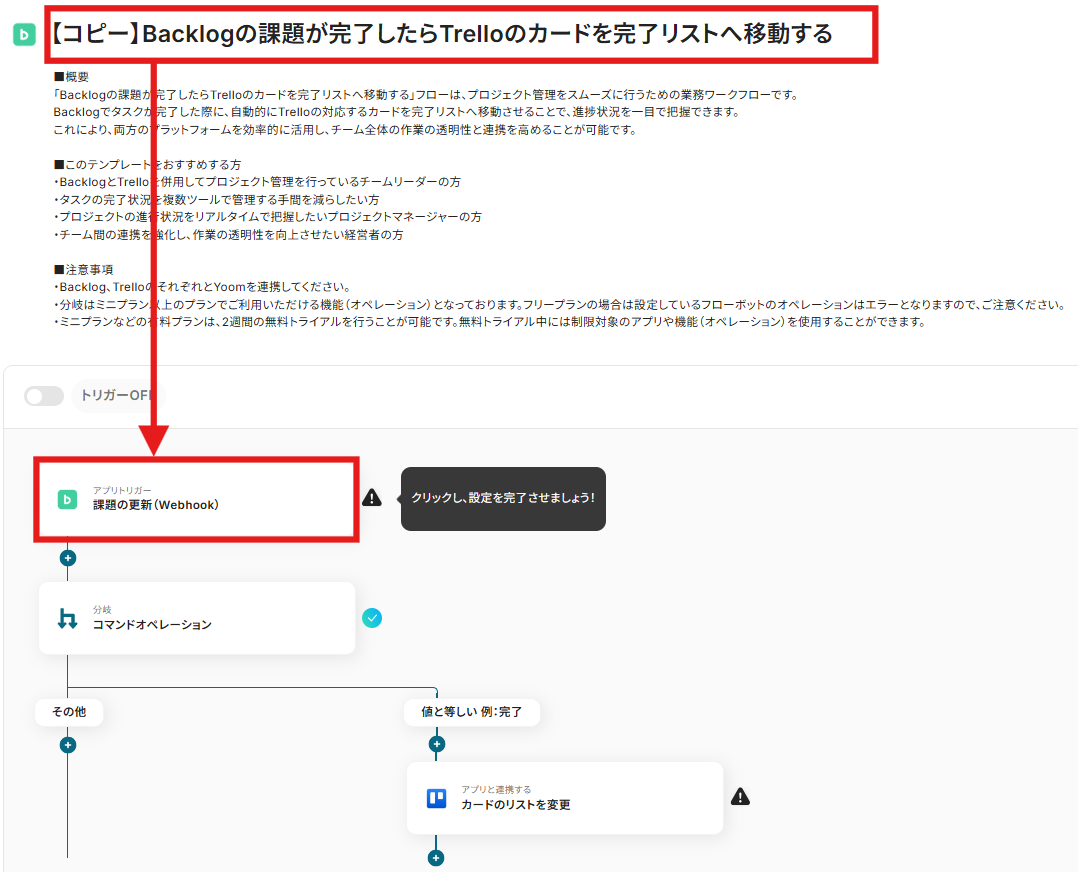Click the ■このテンプレートをおすすめする方 heading

(x=147, y=164)
